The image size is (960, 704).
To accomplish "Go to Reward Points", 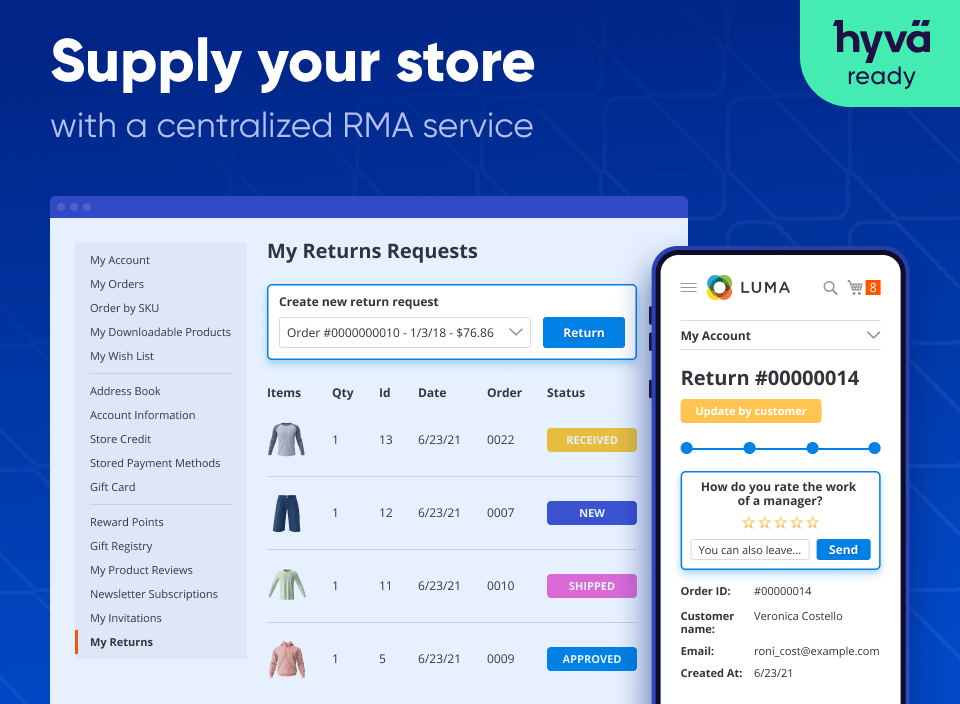I will pos(127,522).
